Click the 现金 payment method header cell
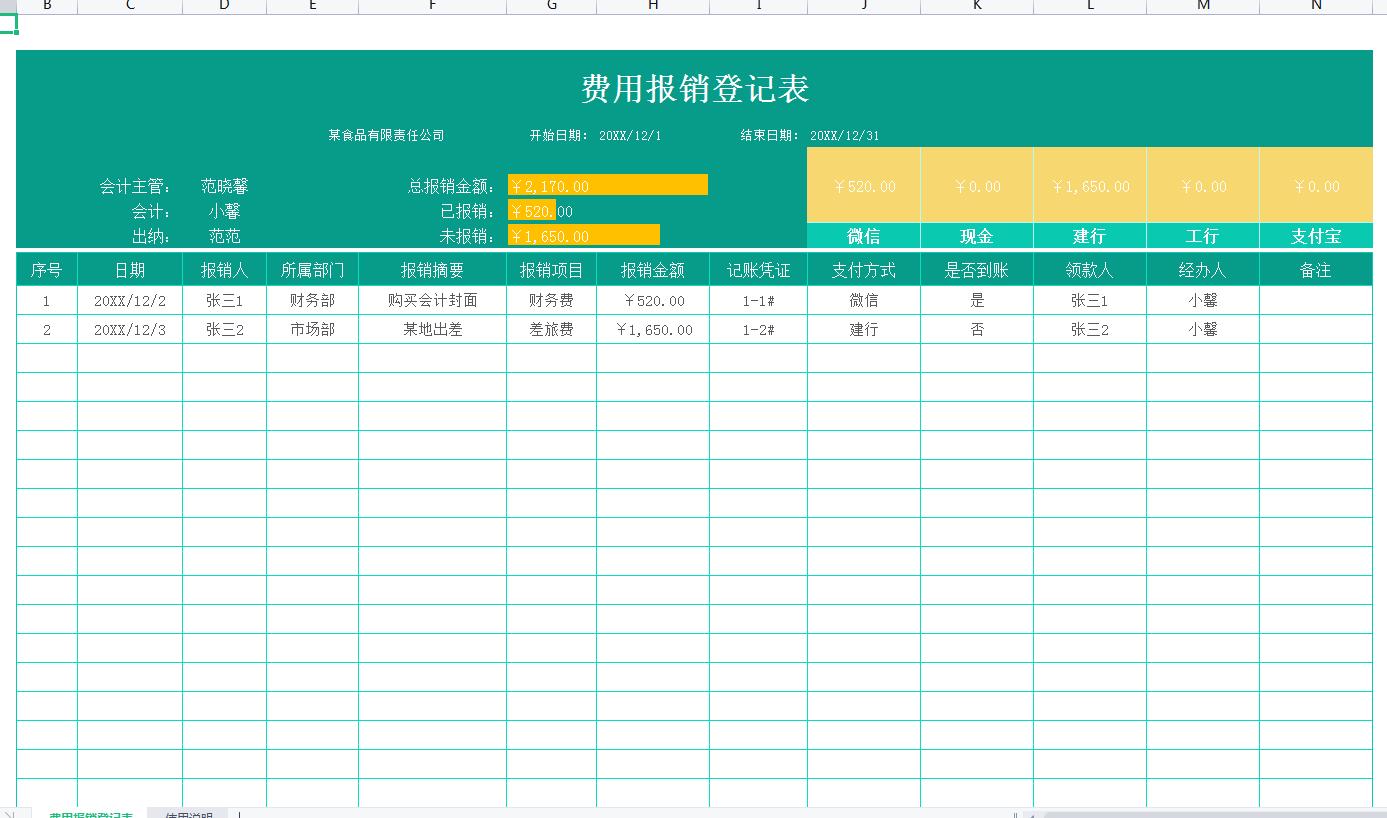The width and height of the screenshot is (1387, 818). pos(976,236)
